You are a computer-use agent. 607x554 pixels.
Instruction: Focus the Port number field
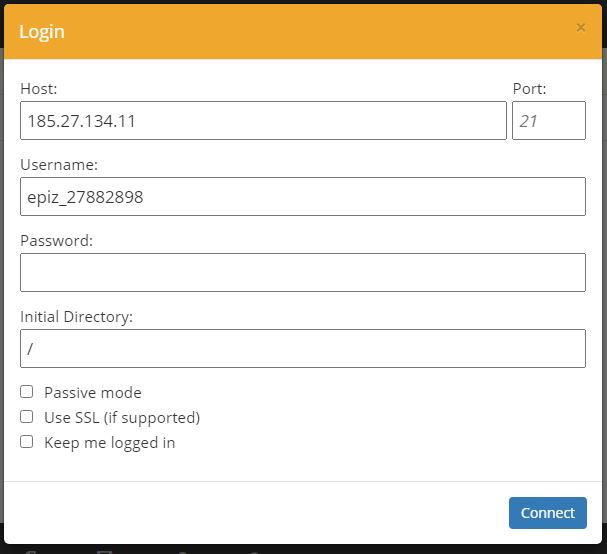(x=548, y=122)
